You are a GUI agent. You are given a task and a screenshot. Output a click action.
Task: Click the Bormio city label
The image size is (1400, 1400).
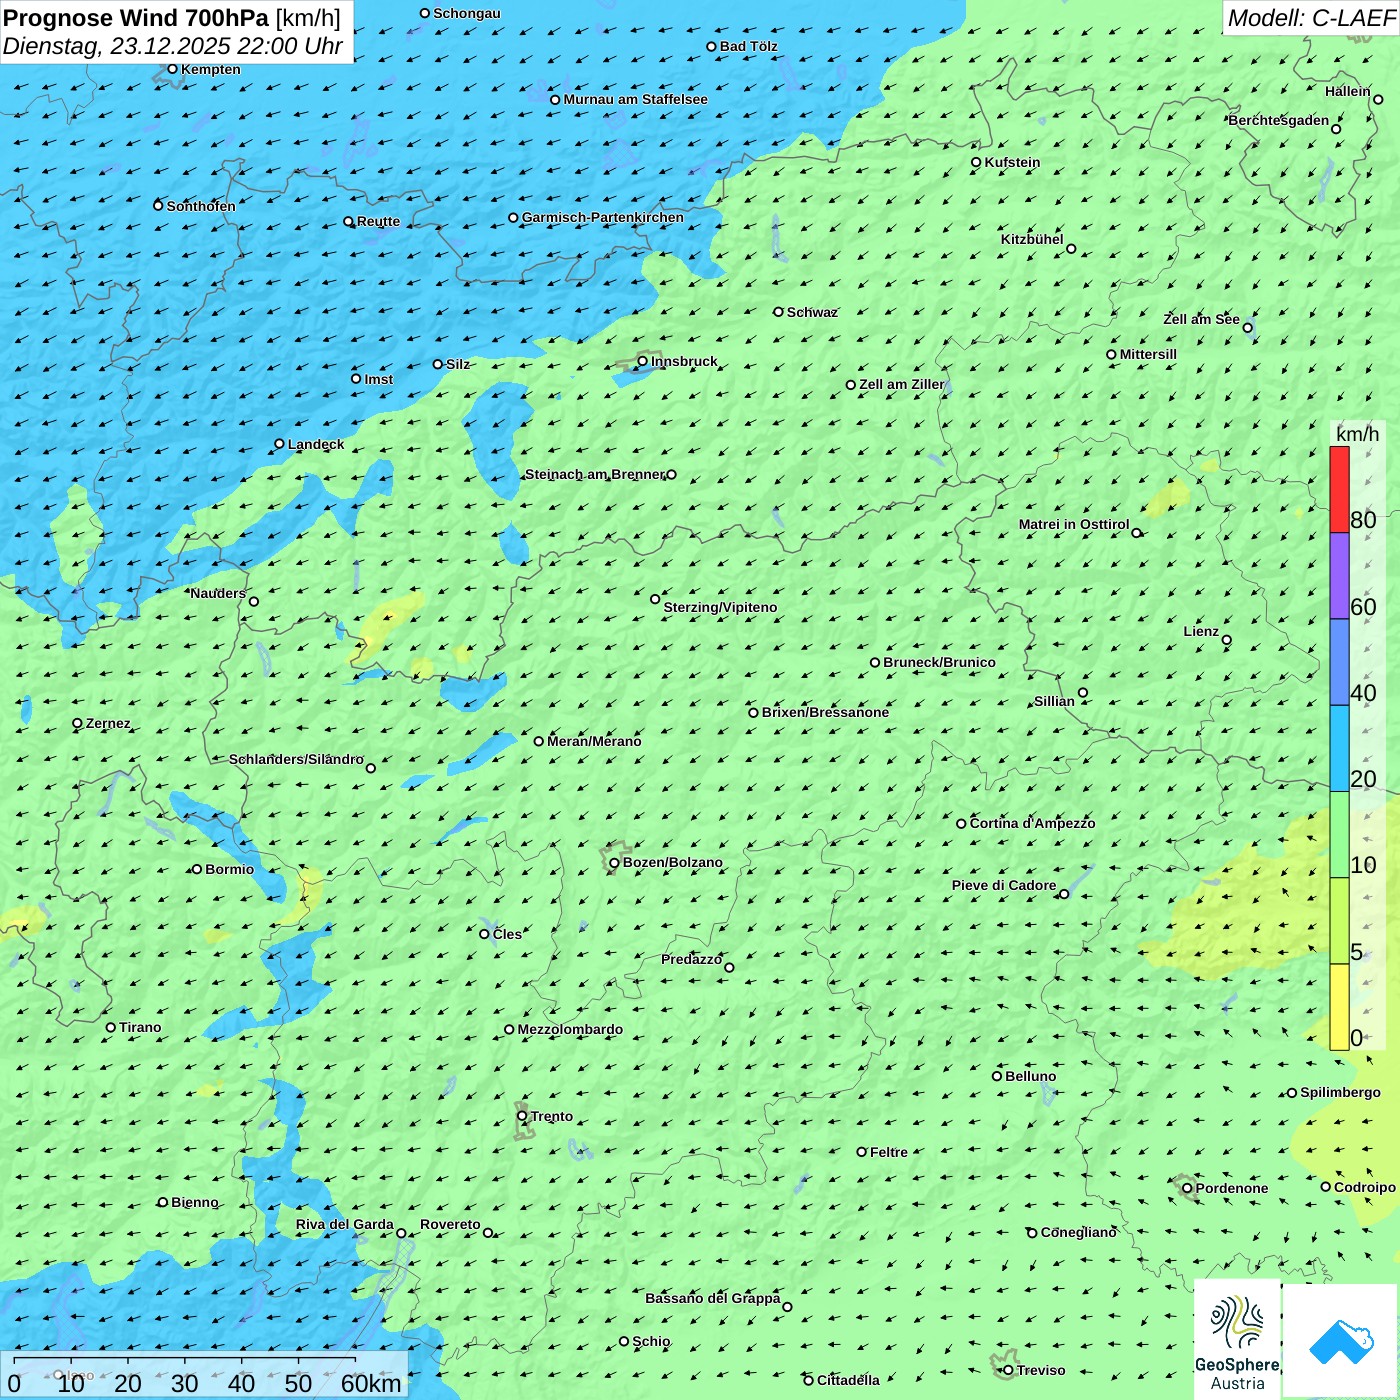229,869
